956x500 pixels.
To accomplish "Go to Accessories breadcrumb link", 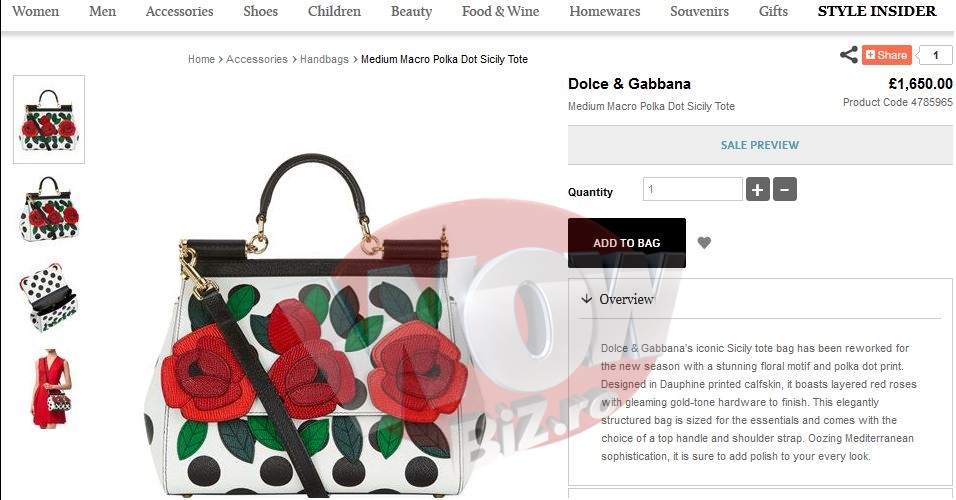I will click(257, 59).
